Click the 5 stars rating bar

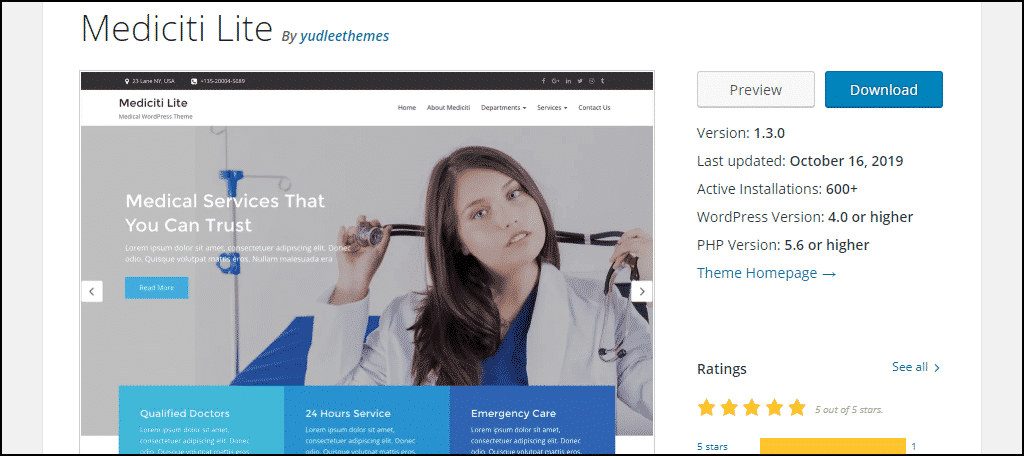tap(833, 447)
